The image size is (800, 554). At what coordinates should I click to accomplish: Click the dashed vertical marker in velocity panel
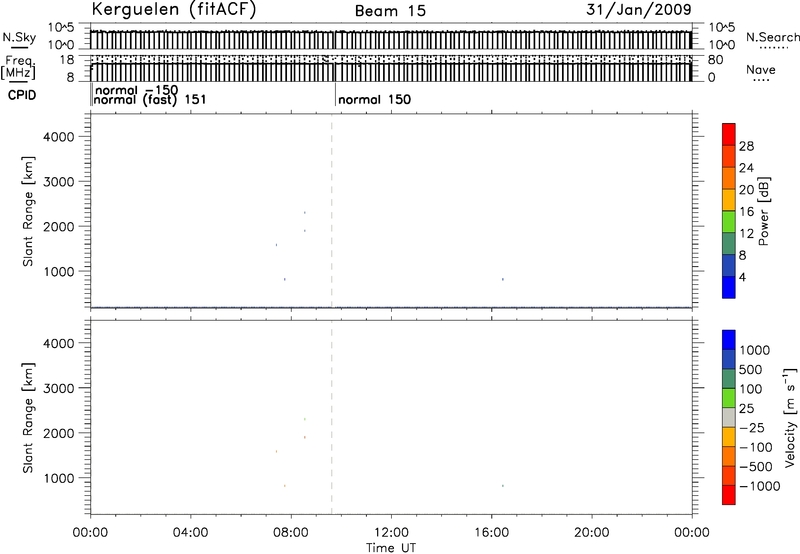pyautogui.click(x=332, y=418)
